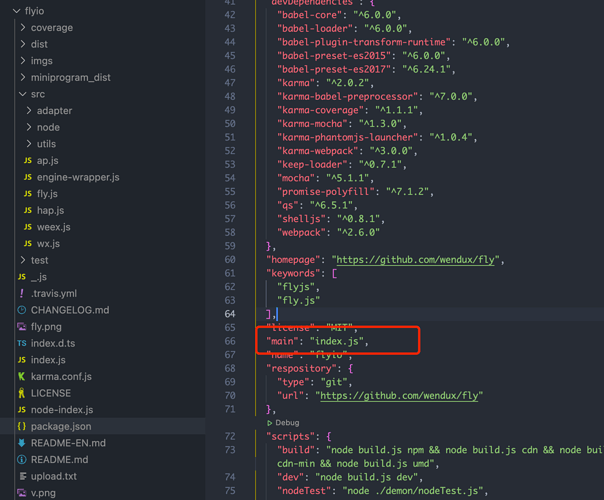Click the "dev": "node build.js dev" line

click(x=350, y=477)
